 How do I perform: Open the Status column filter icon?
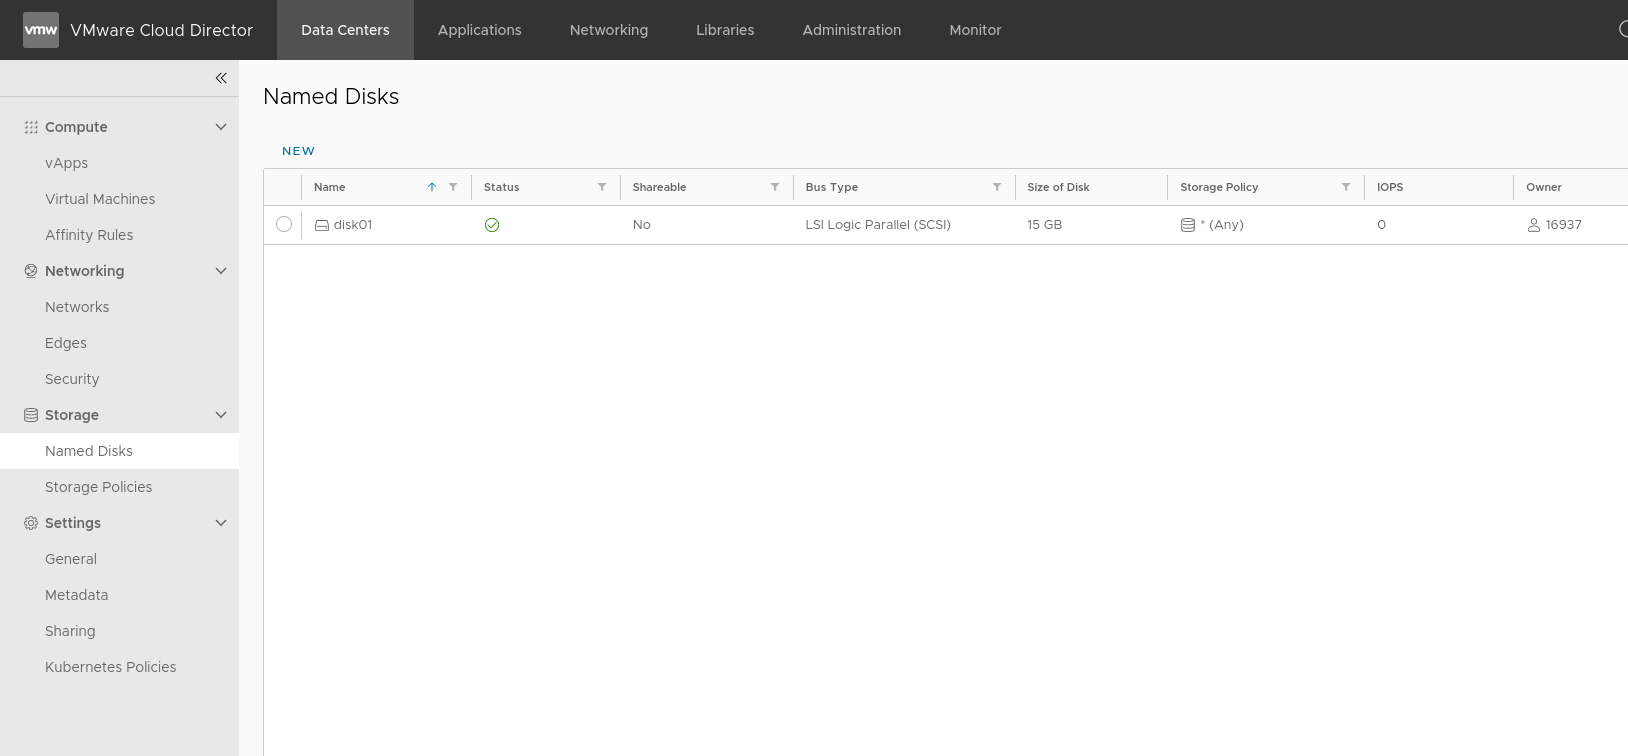click(x=602, y=187)
